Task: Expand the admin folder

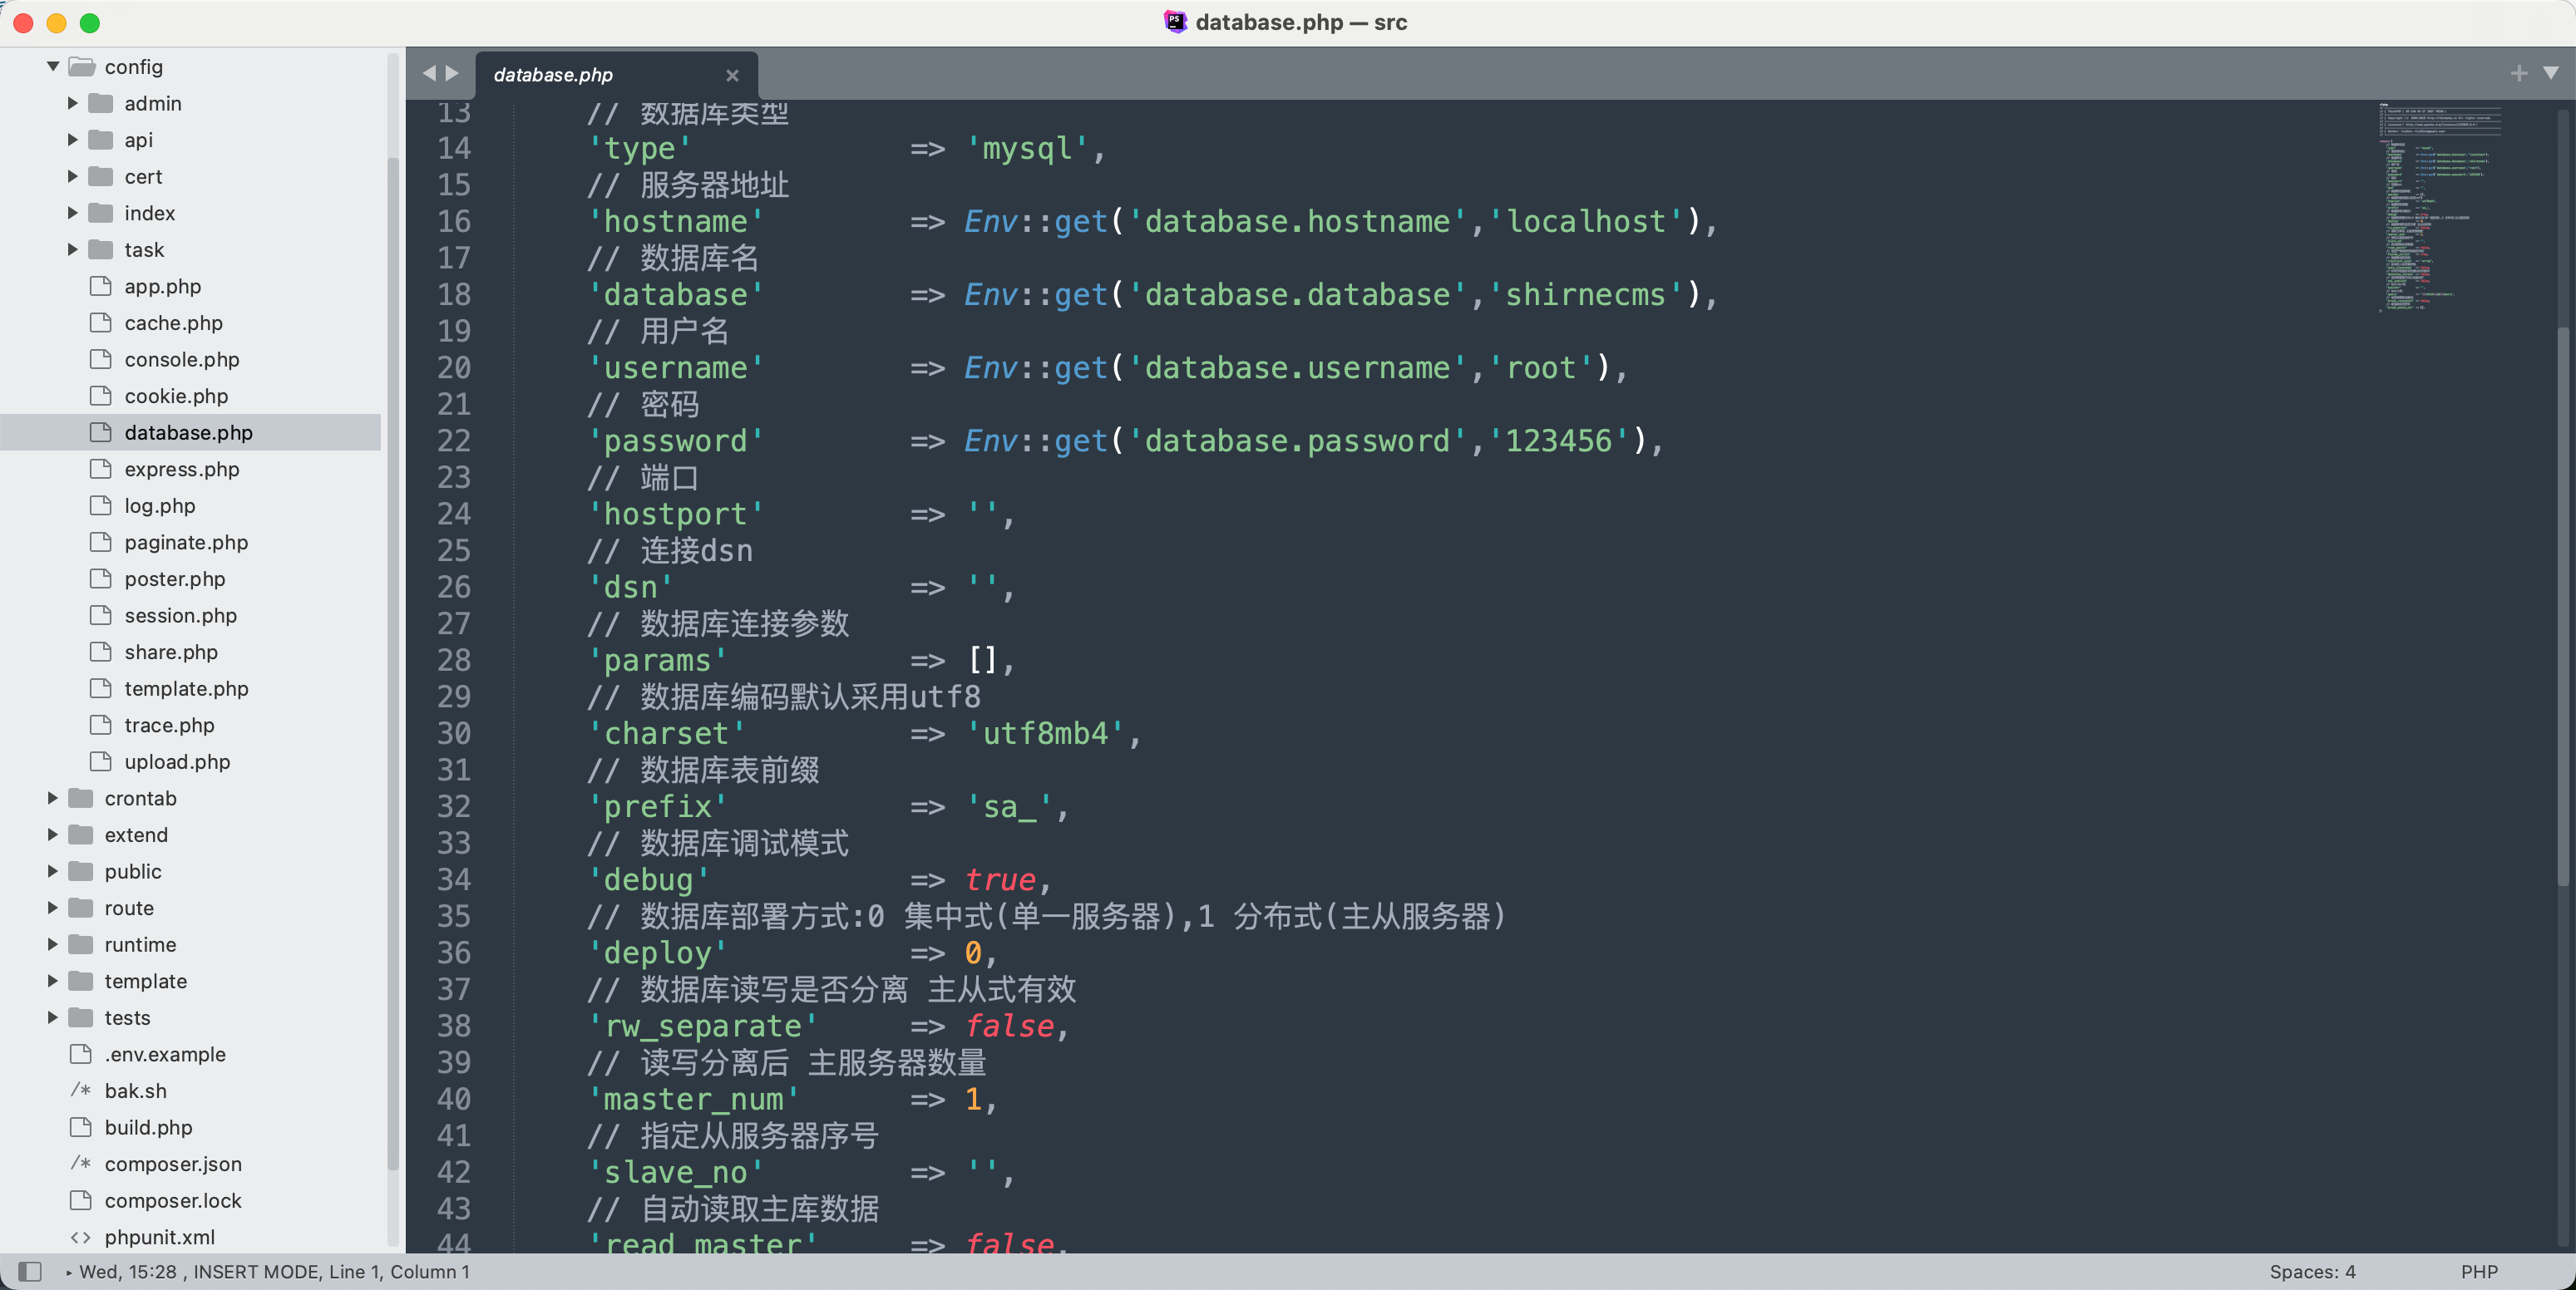Action: click(x=72, y=103)
